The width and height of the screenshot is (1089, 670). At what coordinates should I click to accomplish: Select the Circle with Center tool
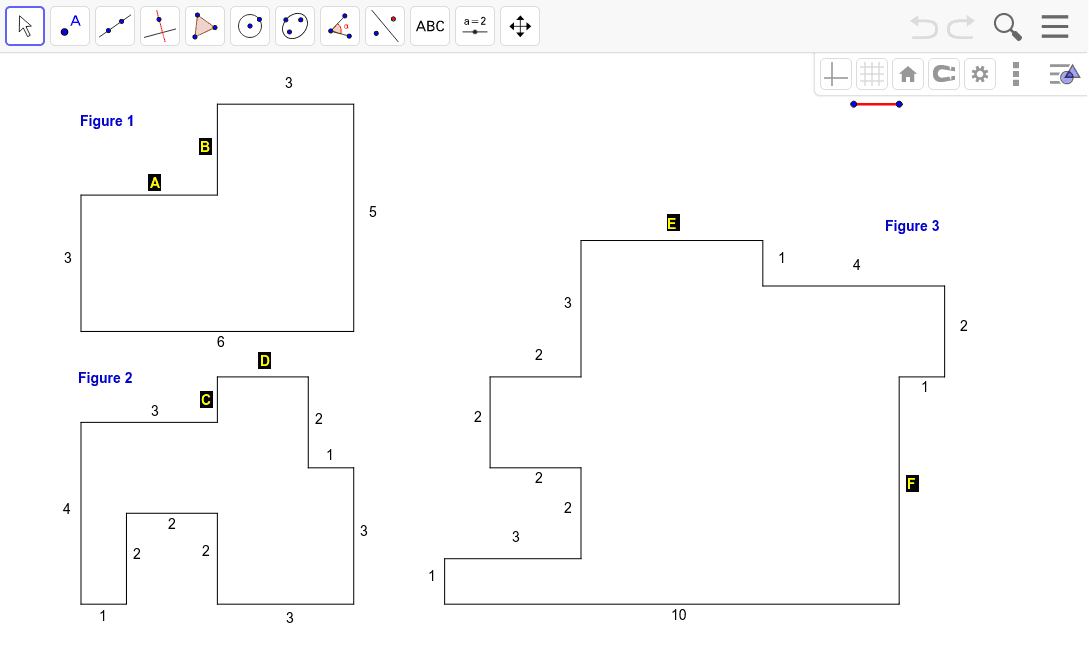[x=250, y=26]
